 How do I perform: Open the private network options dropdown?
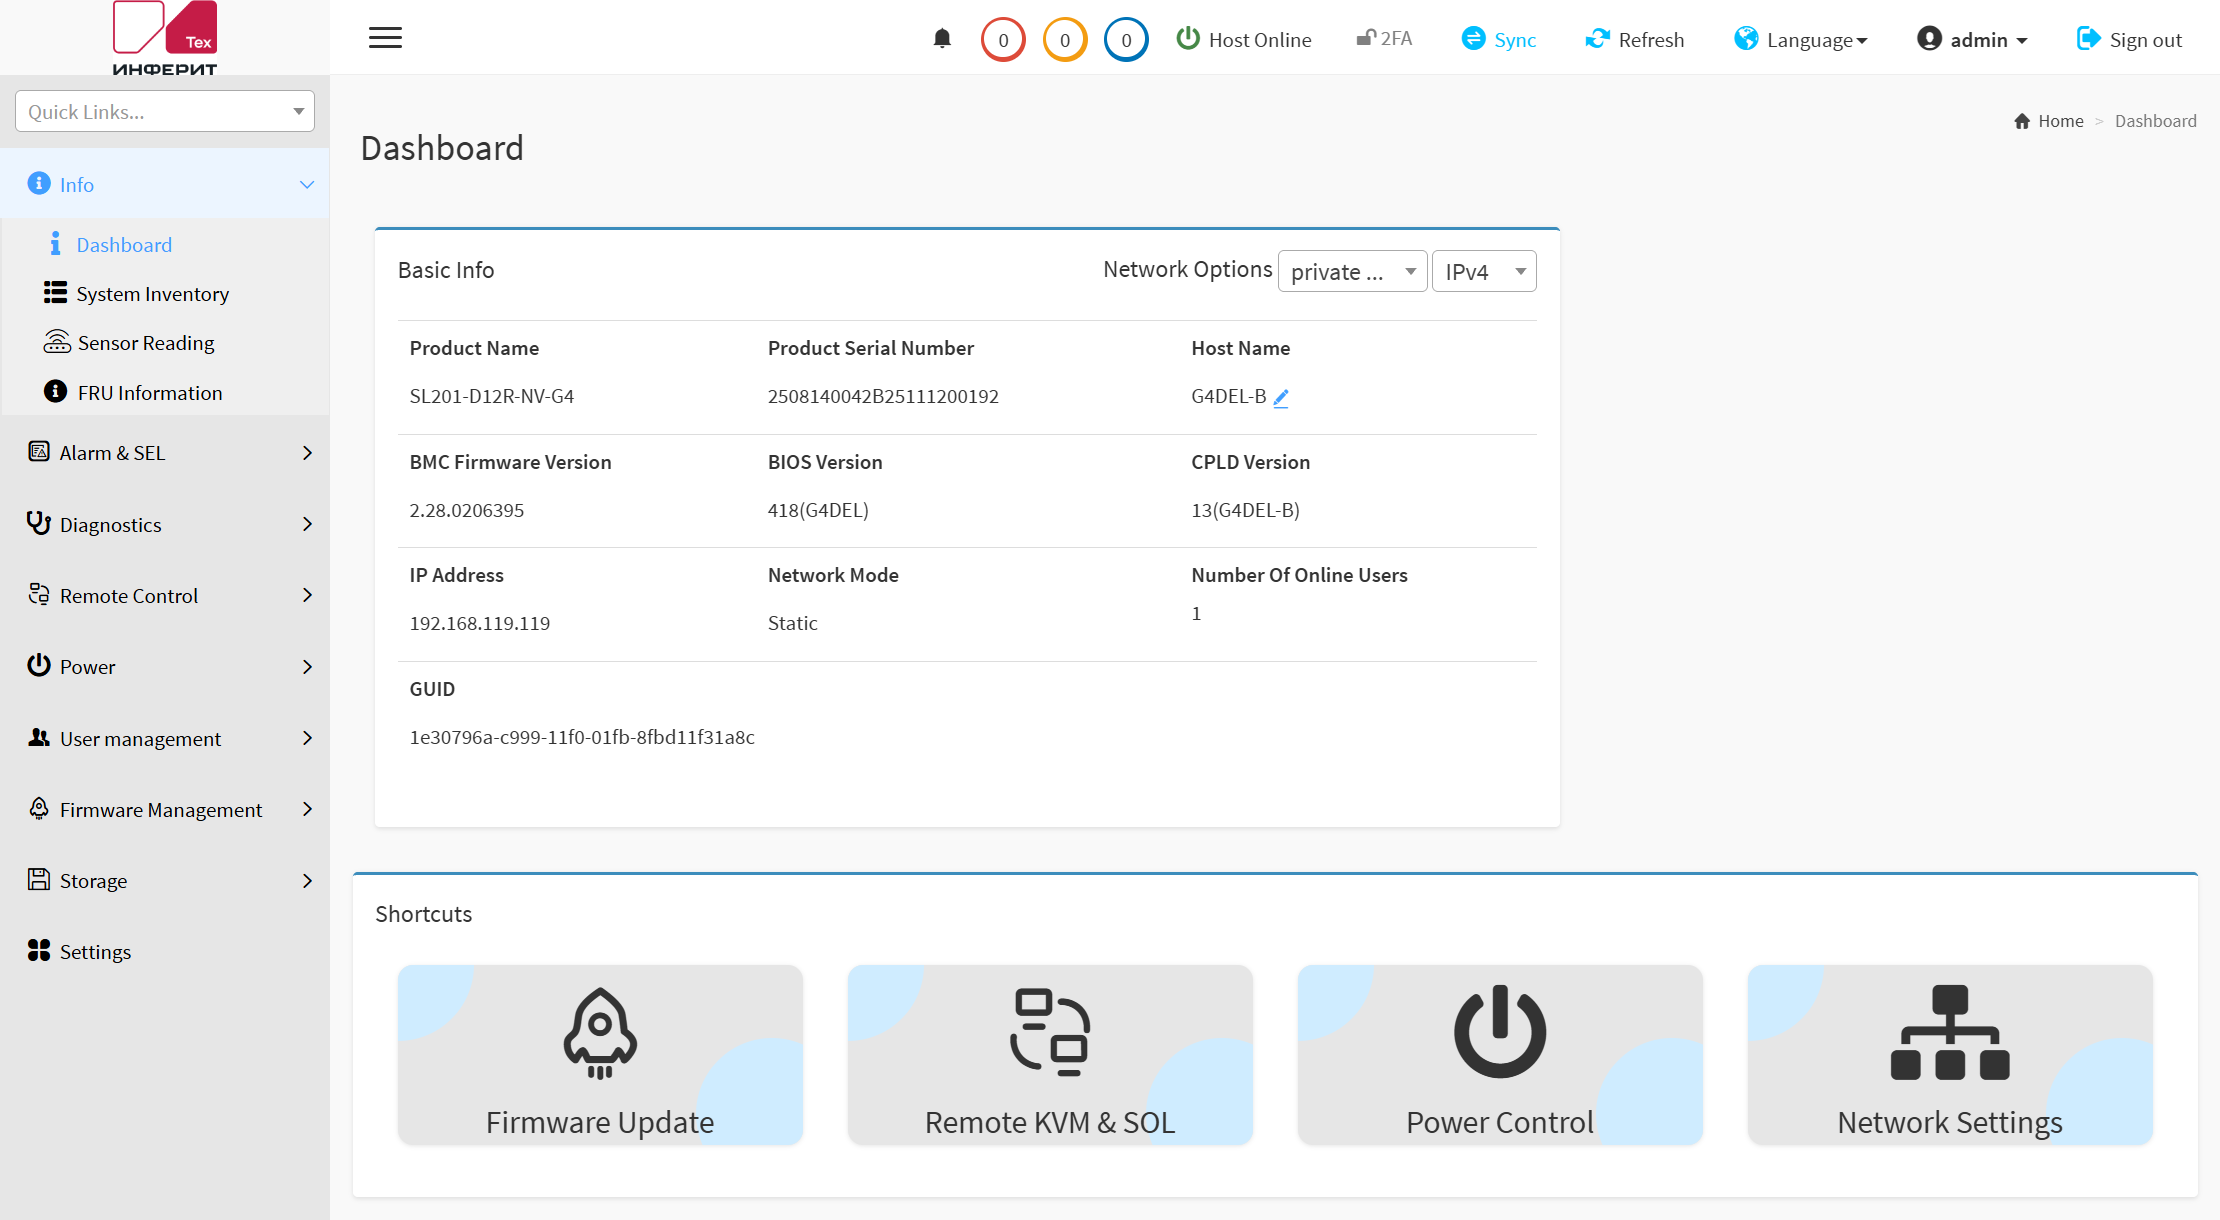(x=1352, y=271)
